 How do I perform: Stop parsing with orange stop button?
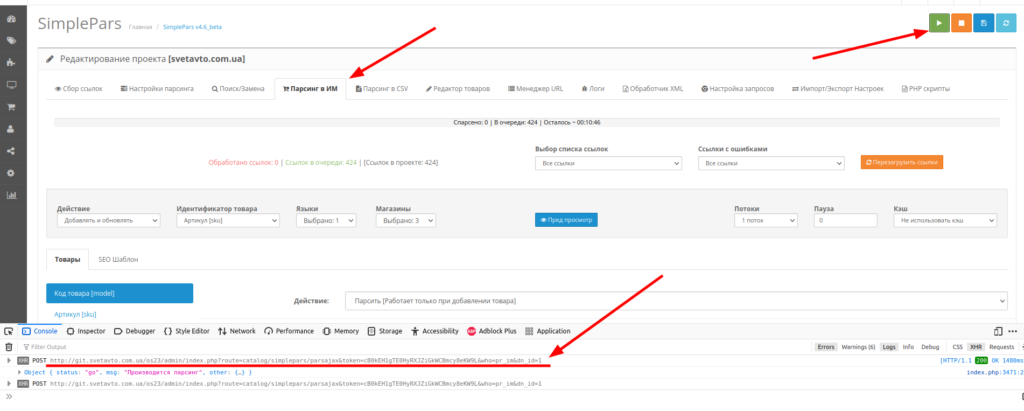(x=961, y=23)
